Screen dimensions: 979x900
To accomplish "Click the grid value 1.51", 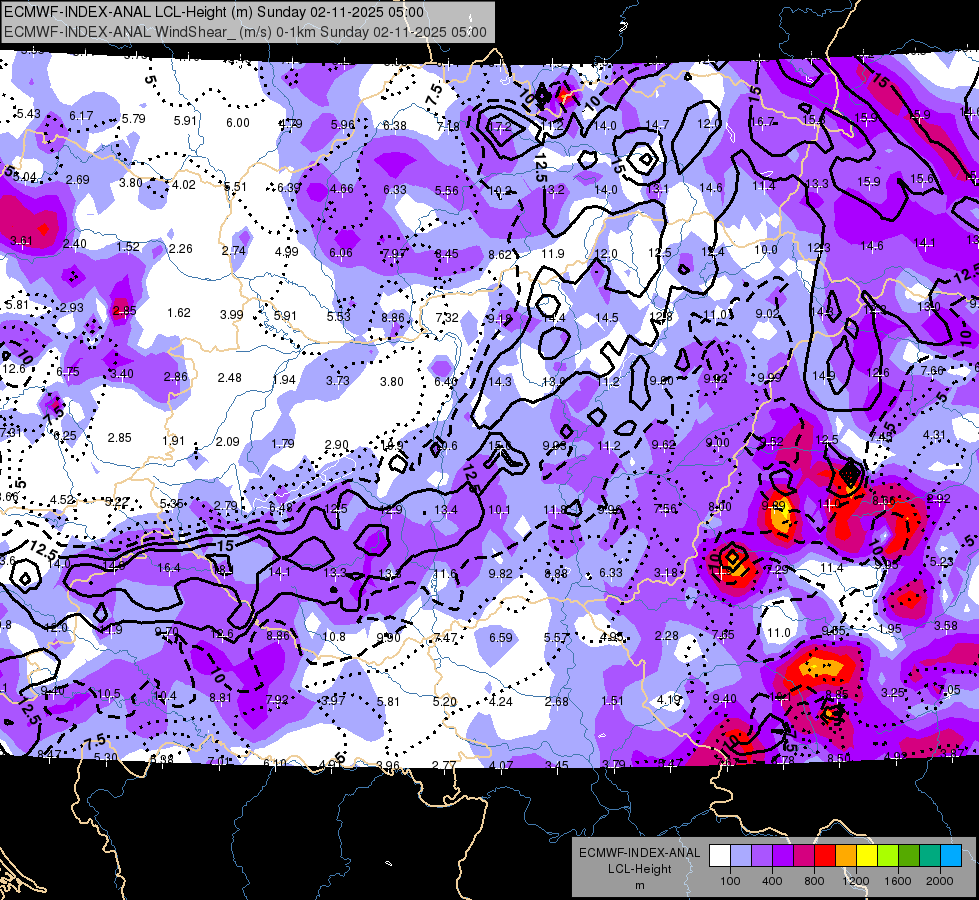I will point(612,701).
